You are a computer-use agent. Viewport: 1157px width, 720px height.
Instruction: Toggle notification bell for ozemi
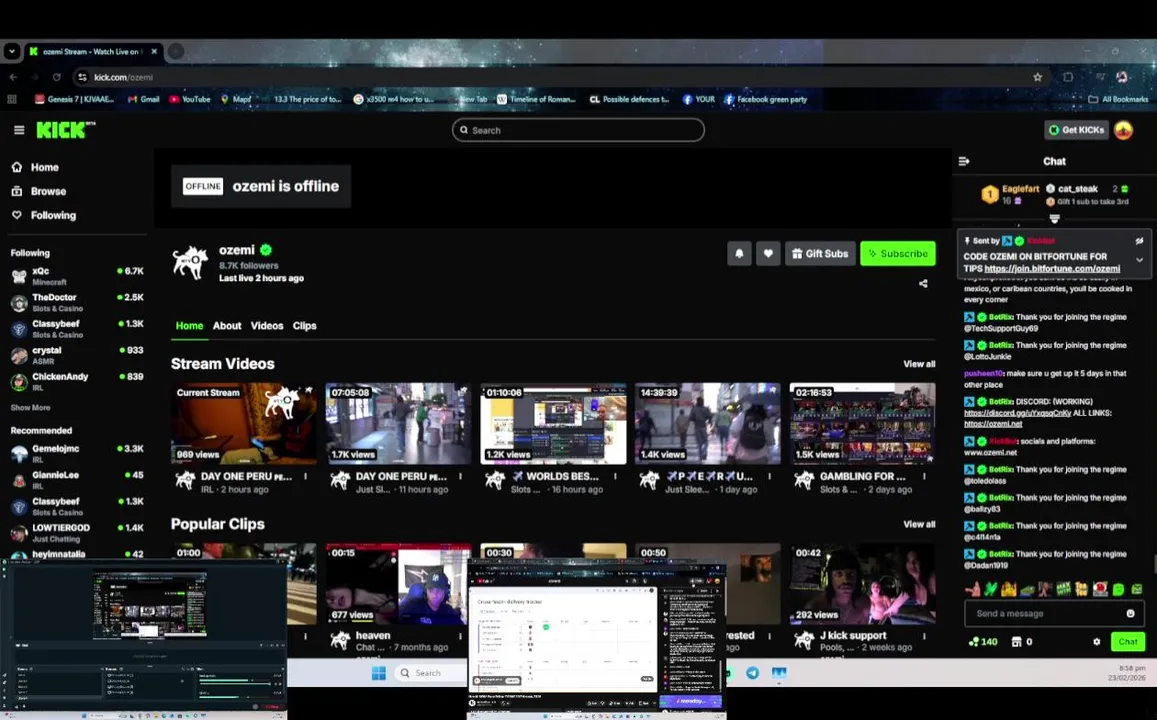[x=739, y=253]
